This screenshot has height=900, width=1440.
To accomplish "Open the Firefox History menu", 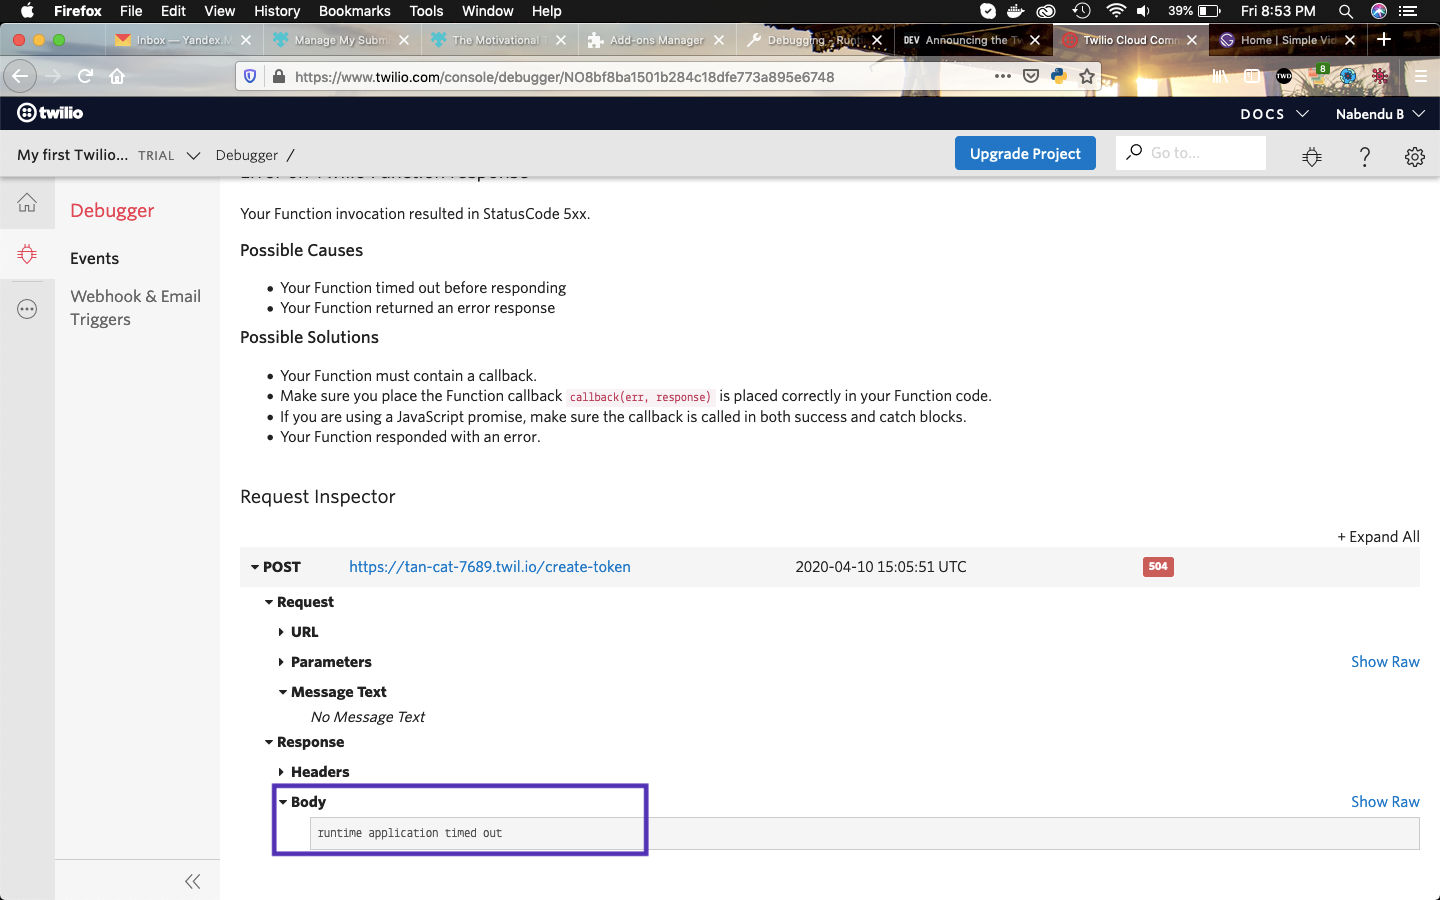I will [x=277, y=11].
